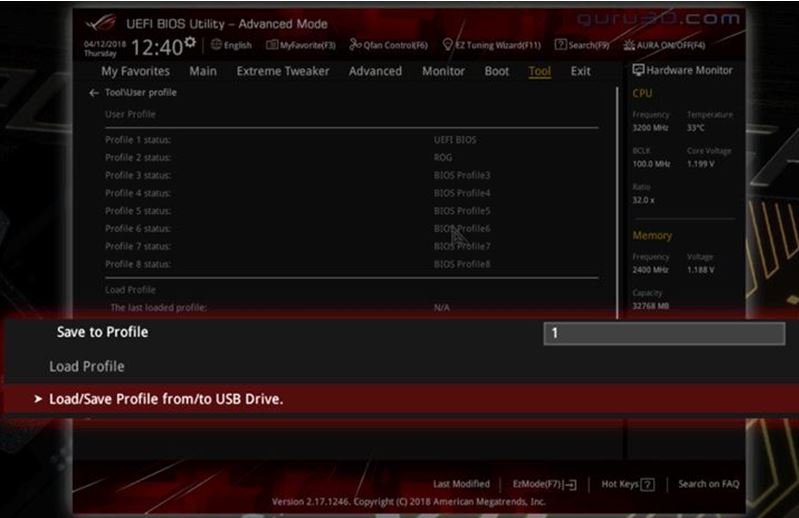Select the Tool tab
Screen dimensions: 799x518
(x=540, y=71)
